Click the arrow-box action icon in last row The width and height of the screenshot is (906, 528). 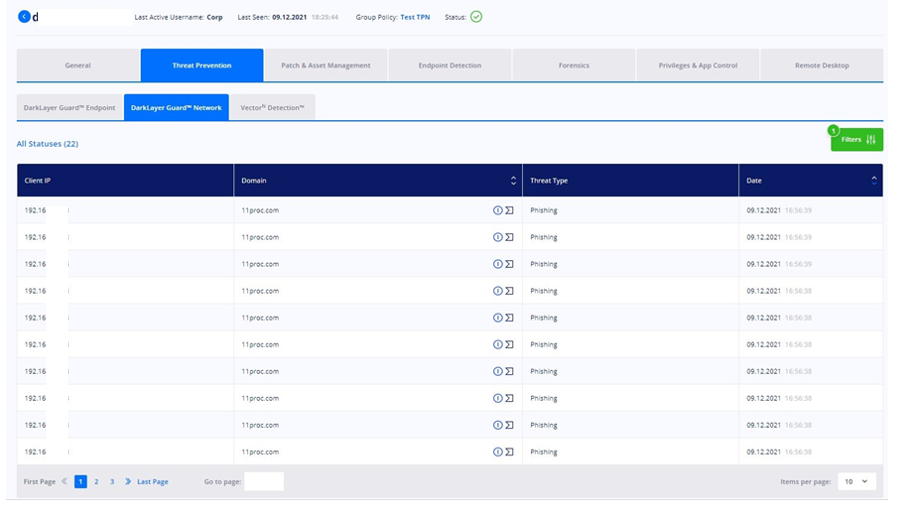tap(509, 452)
